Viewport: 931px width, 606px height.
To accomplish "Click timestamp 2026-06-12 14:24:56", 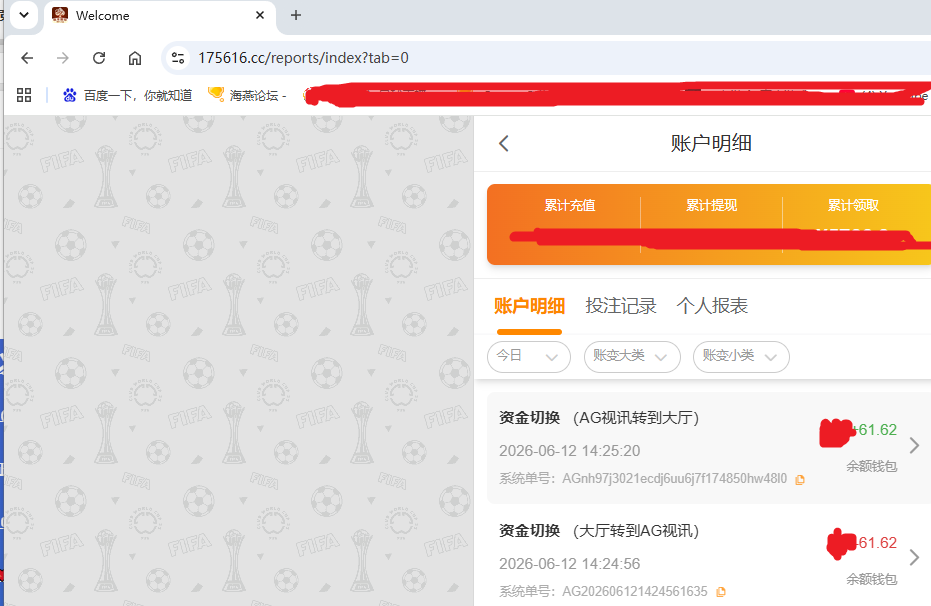I will pyautogui.click(x=569, y=564).
